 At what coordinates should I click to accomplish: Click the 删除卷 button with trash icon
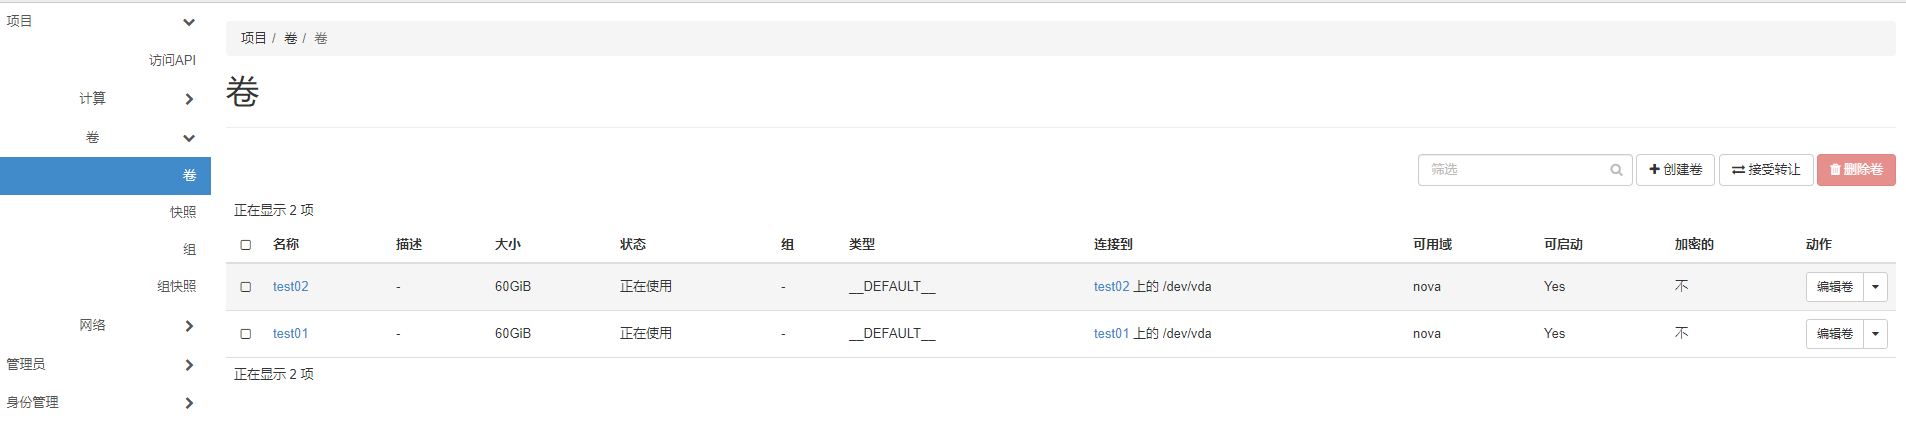point(1856,170)
